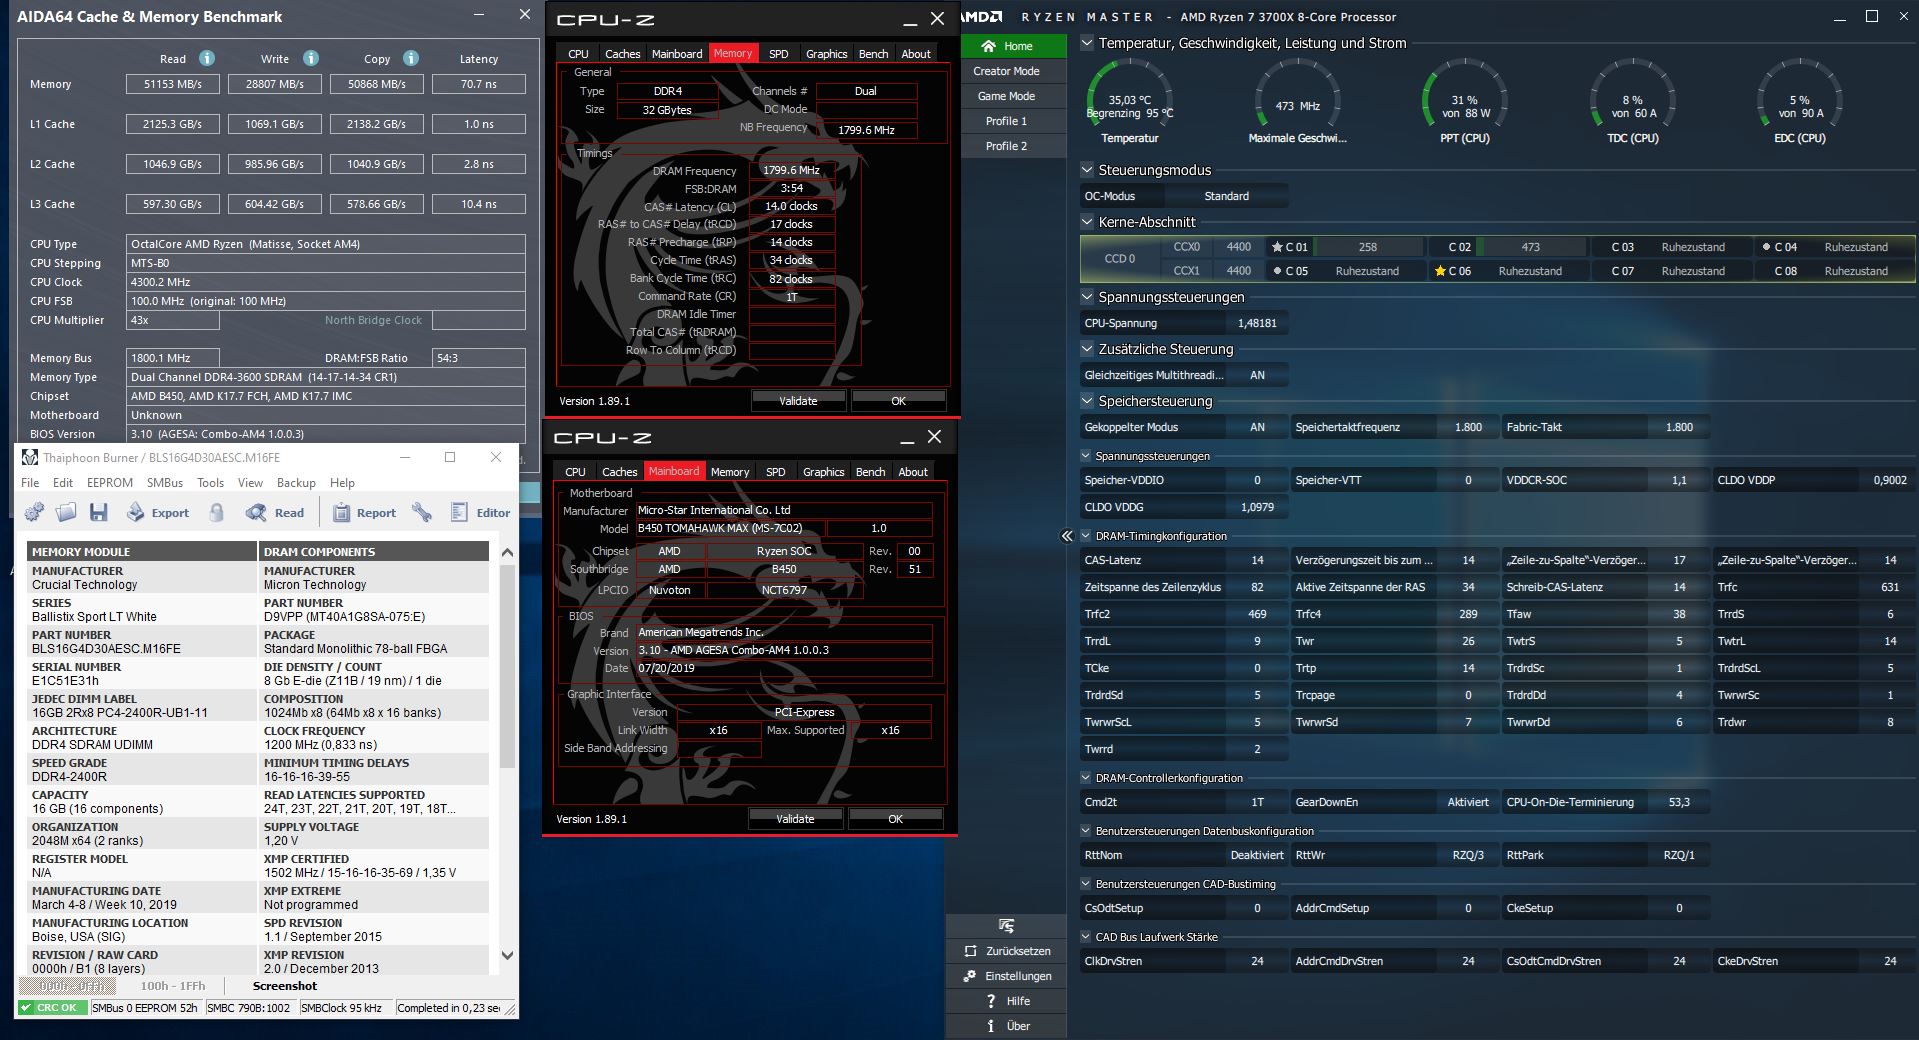Click Validate in the lower CPU-Z window

point(795,819)
